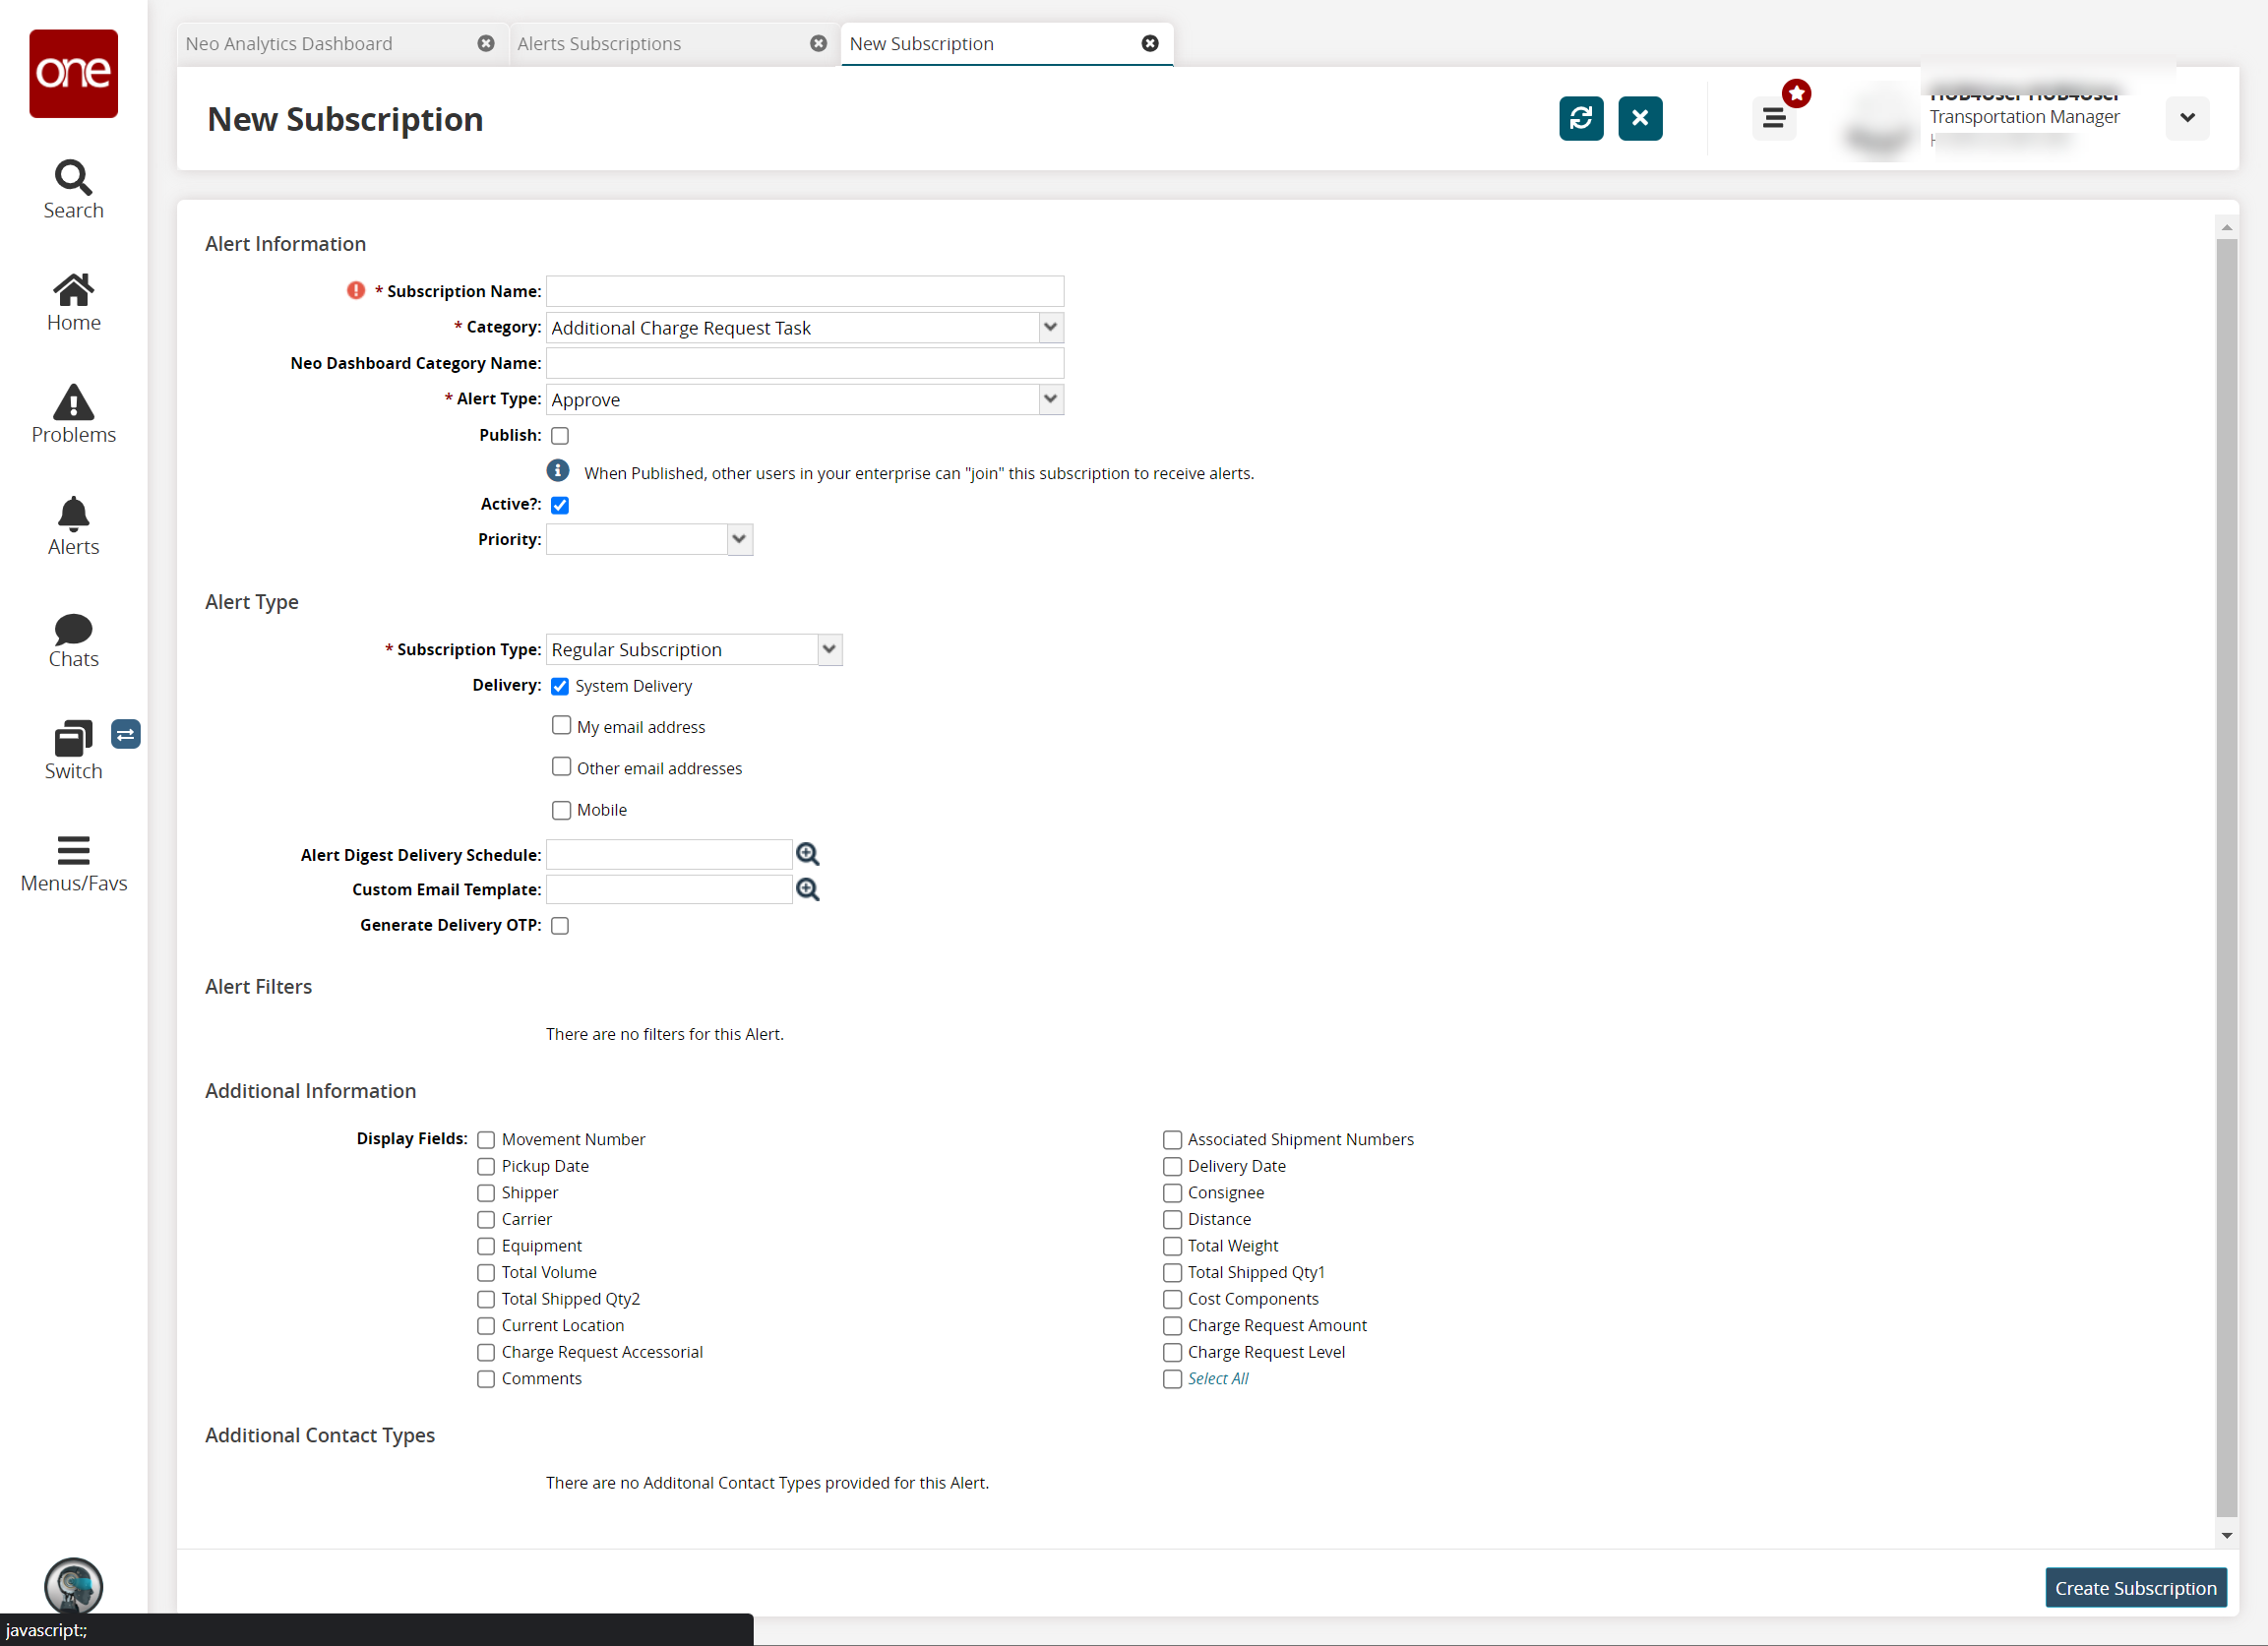
Task: Enable the Publish checkbox
Action: pos(560,436)
